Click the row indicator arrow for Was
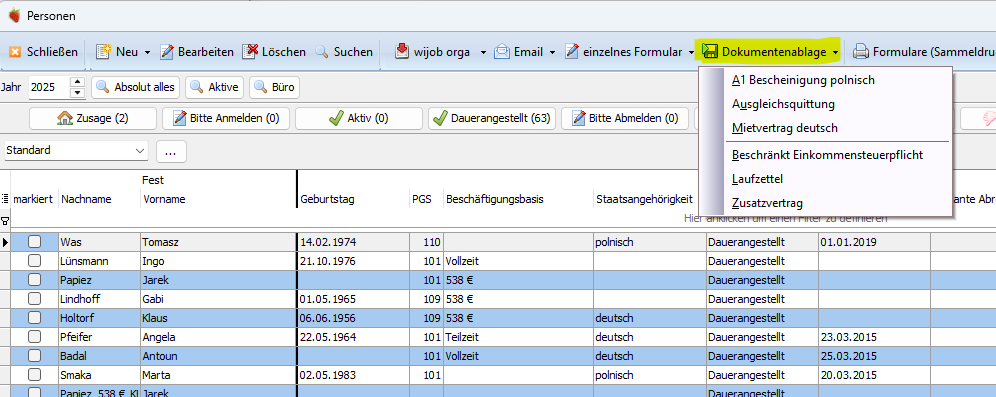The width and height of the screenshot is (996, 397). point(5,242)
